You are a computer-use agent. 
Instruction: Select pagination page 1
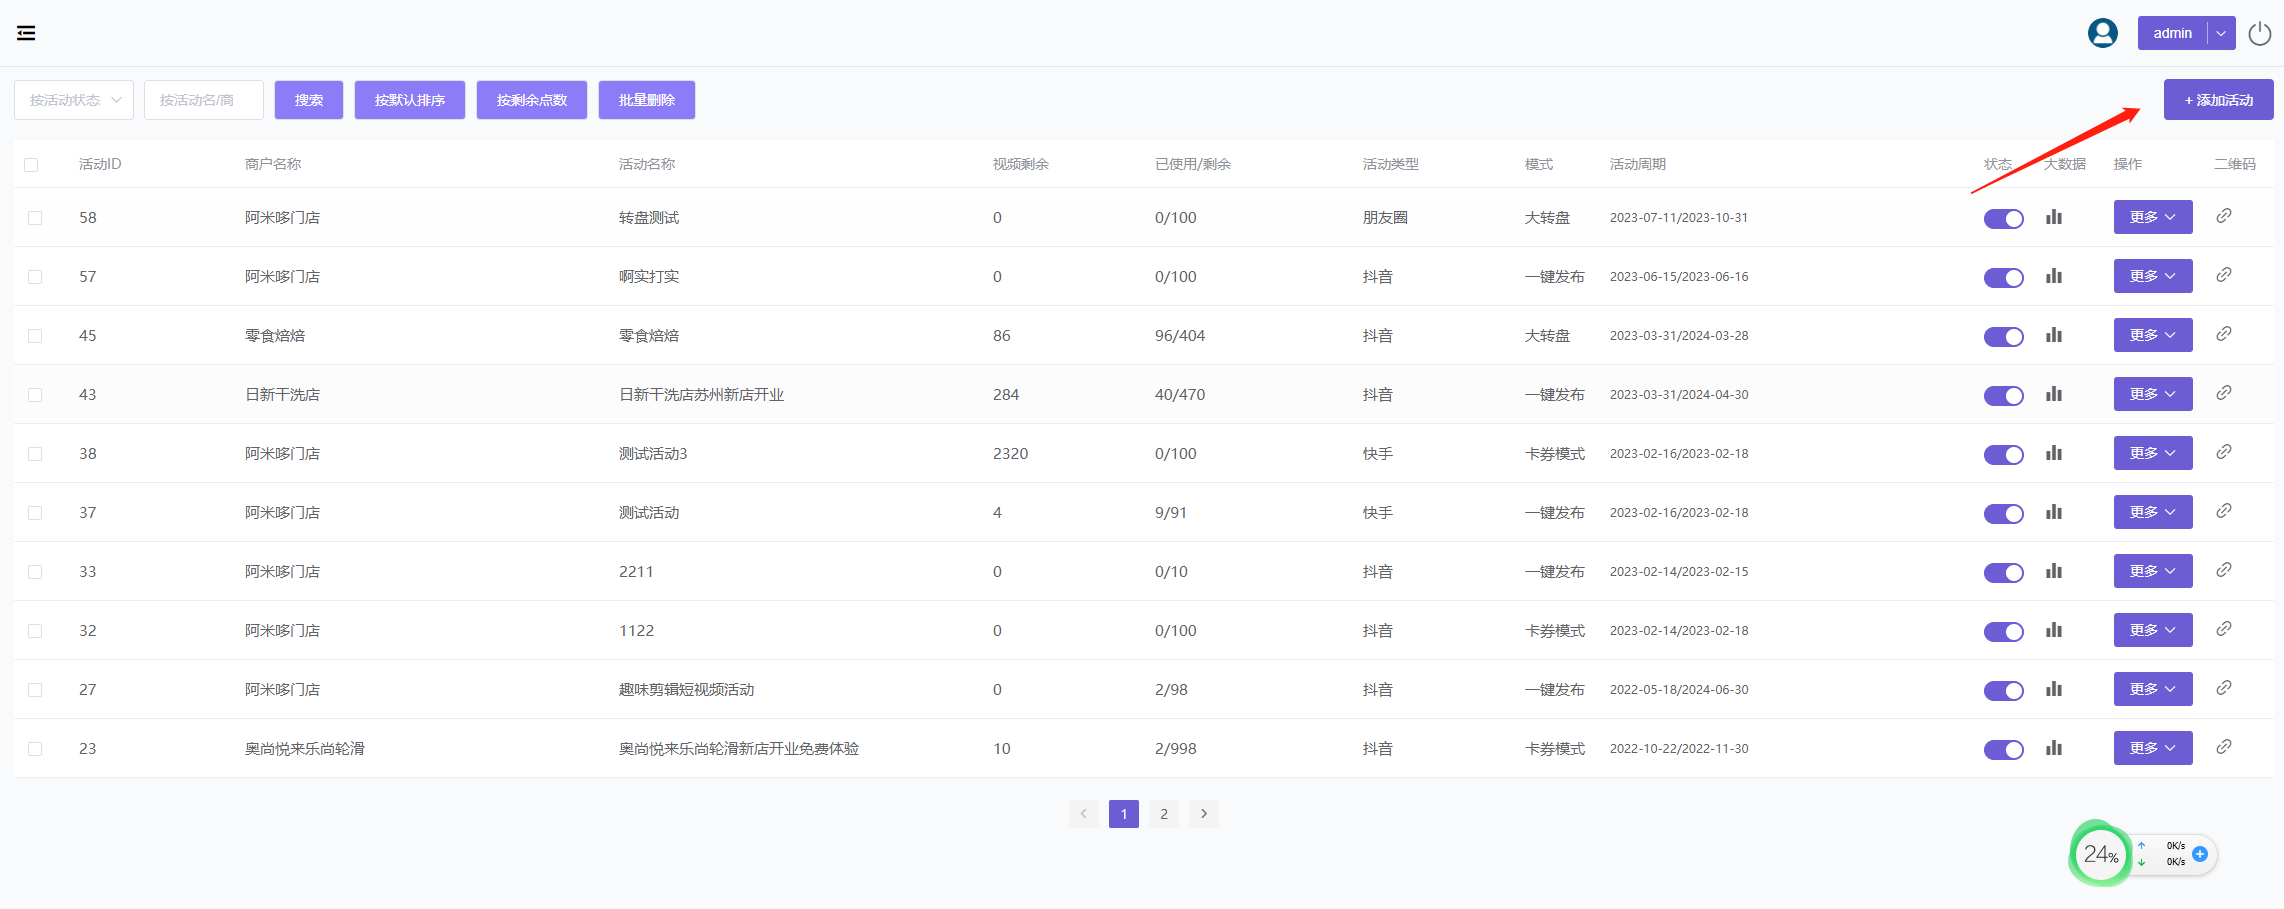[1124, 814]
